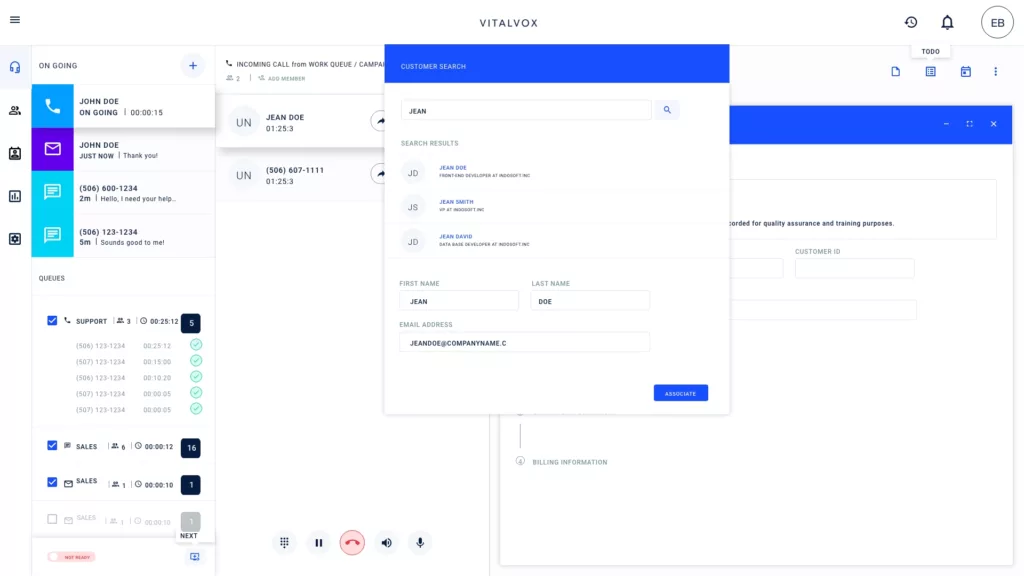Expand the hamburger navigation menu
This screenshot has width=1024, height=576.
coord(15,22)
